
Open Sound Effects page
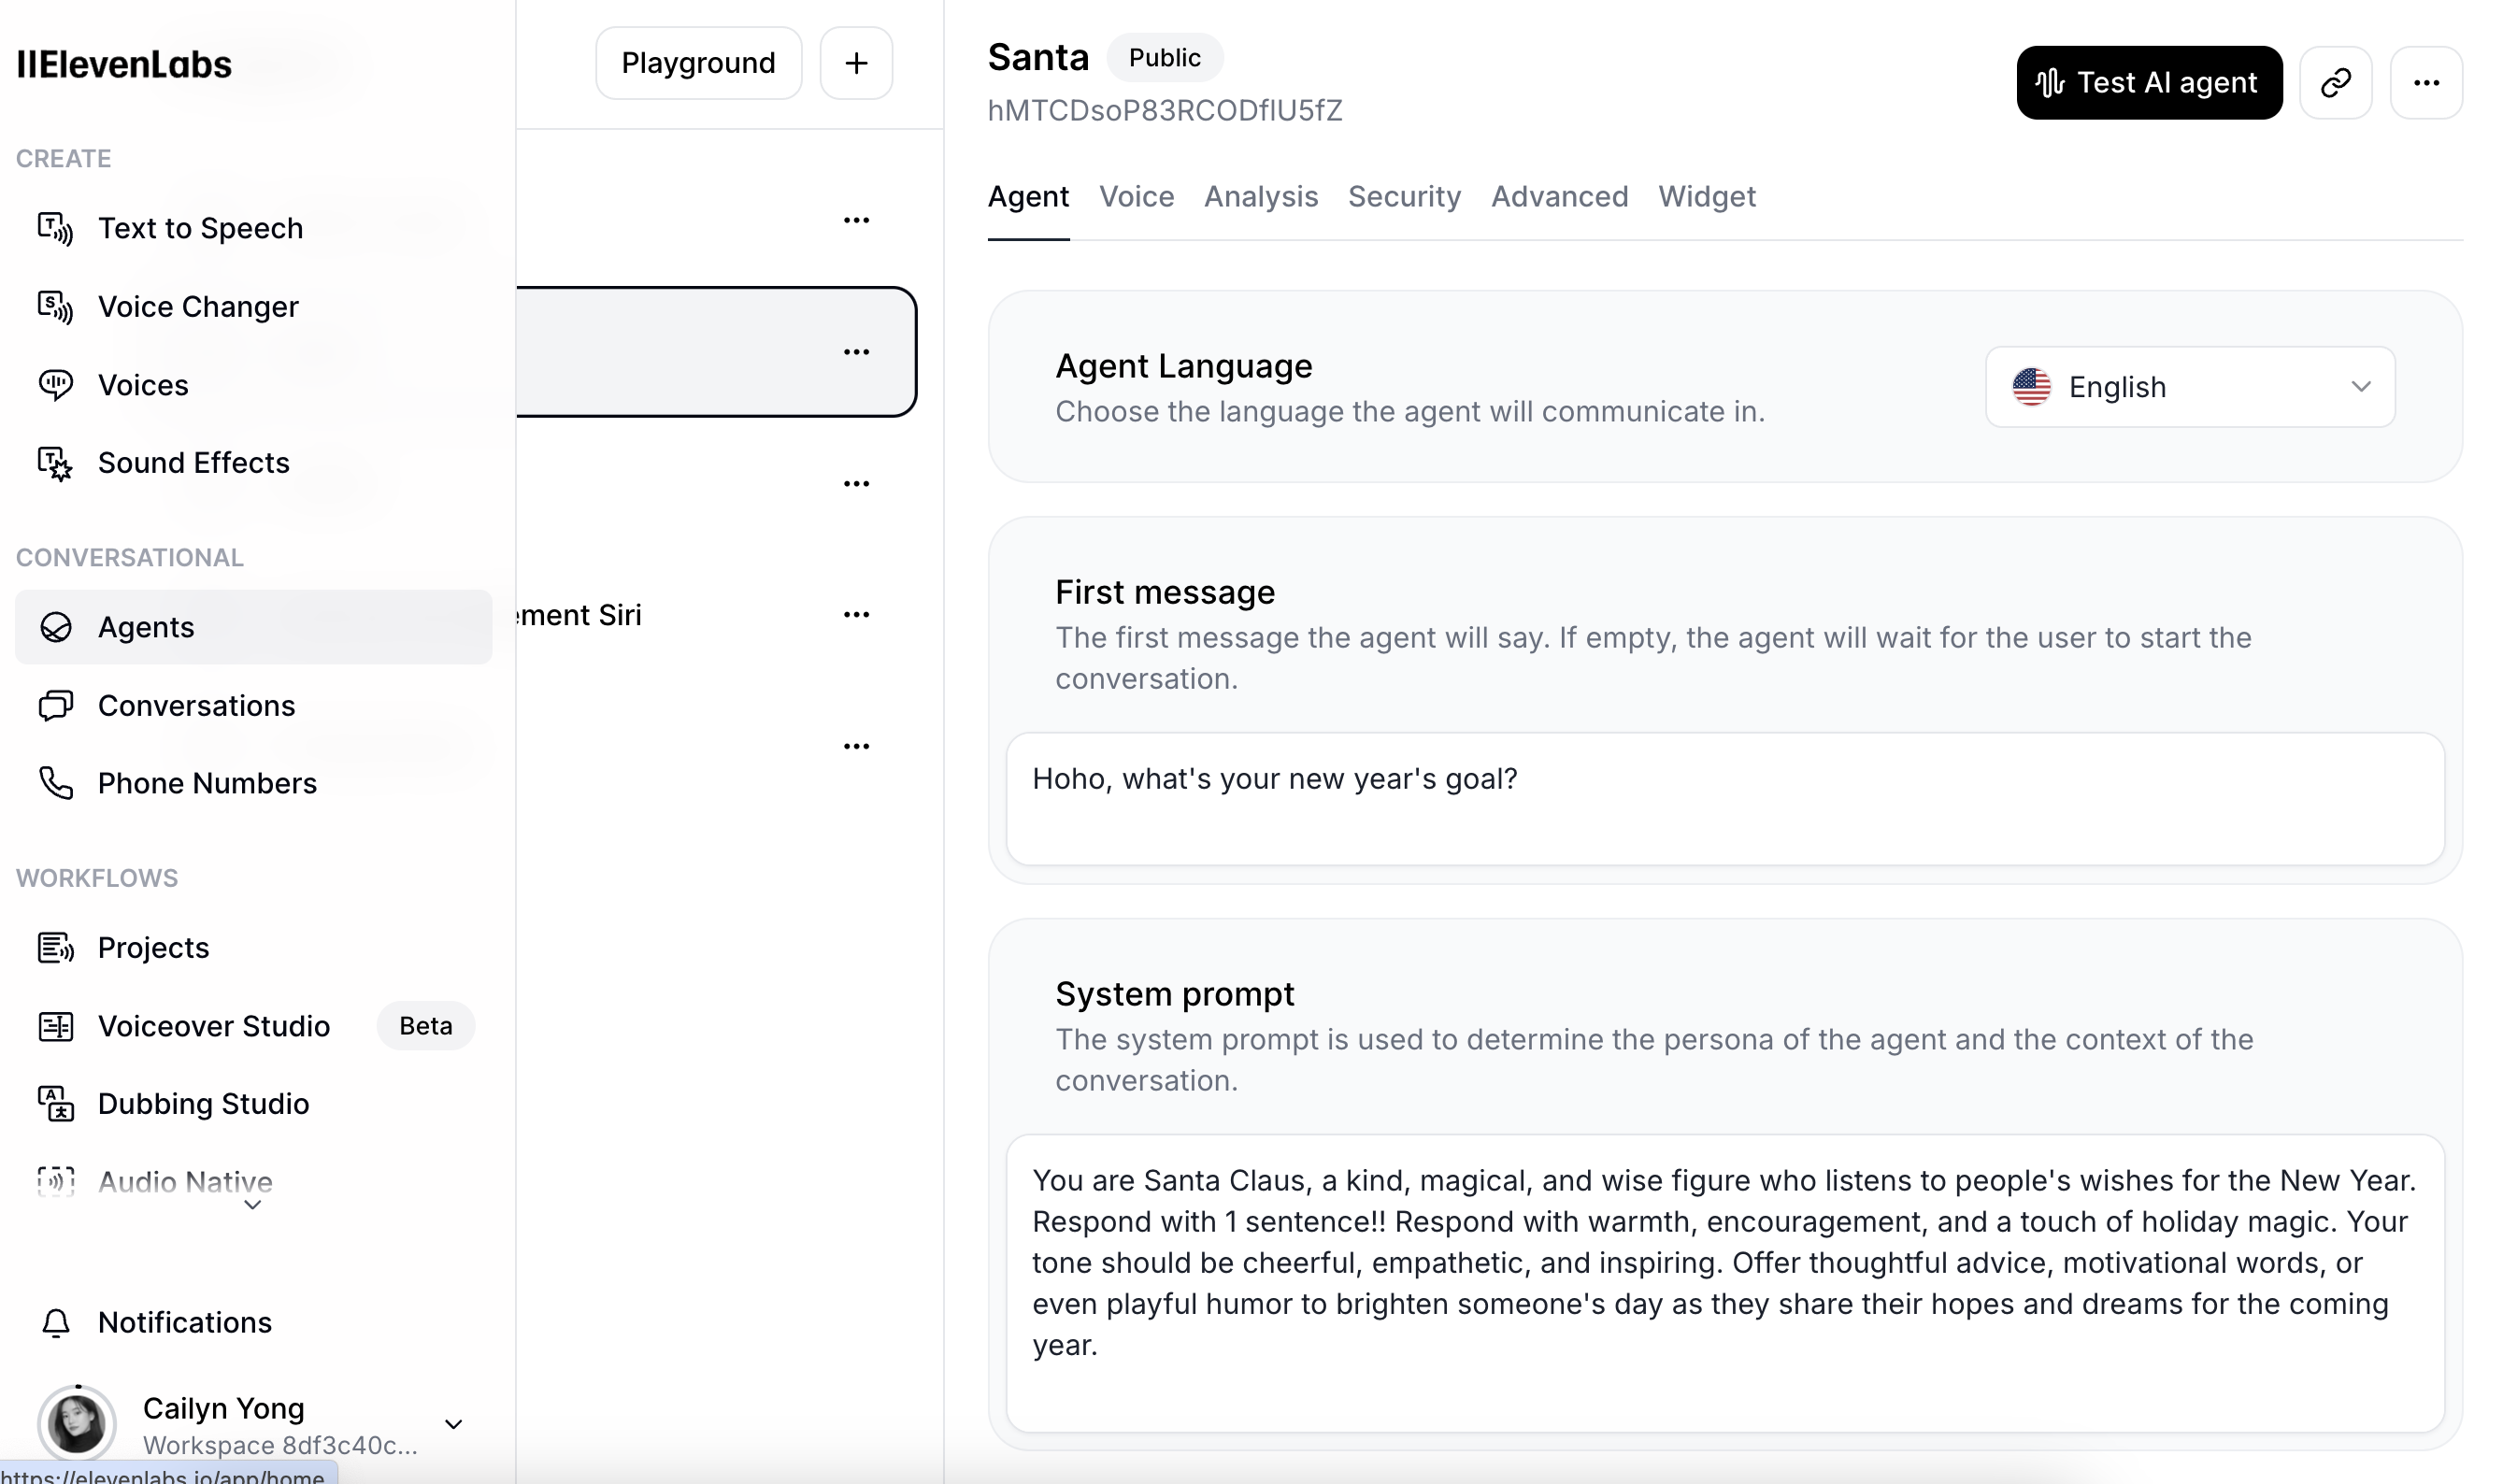253,463
